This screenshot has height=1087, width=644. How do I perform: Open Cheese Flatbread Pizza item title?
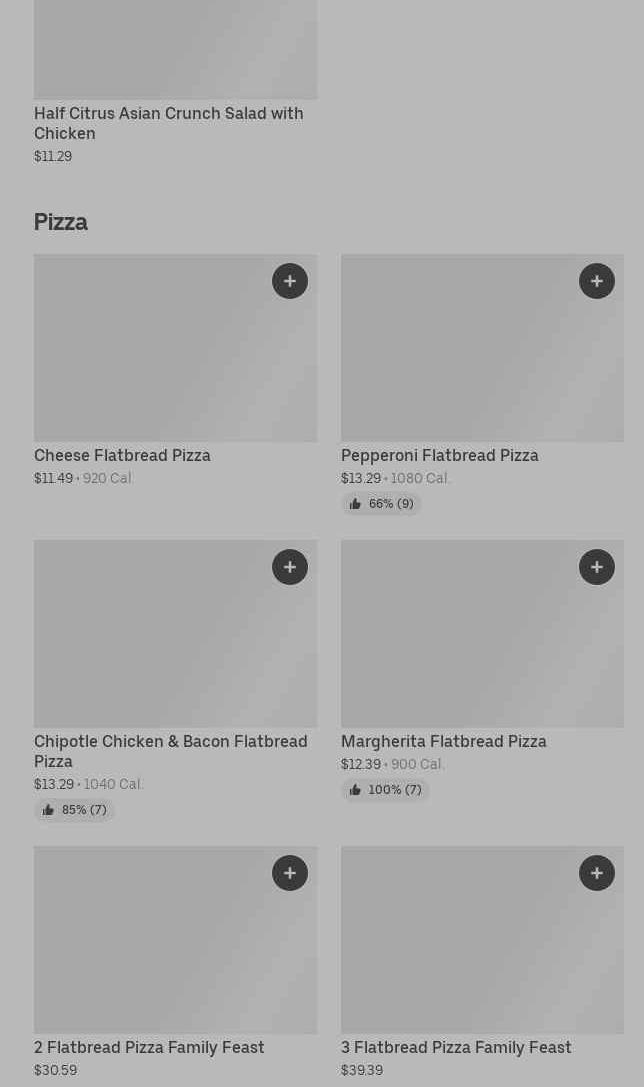(122, 455)
